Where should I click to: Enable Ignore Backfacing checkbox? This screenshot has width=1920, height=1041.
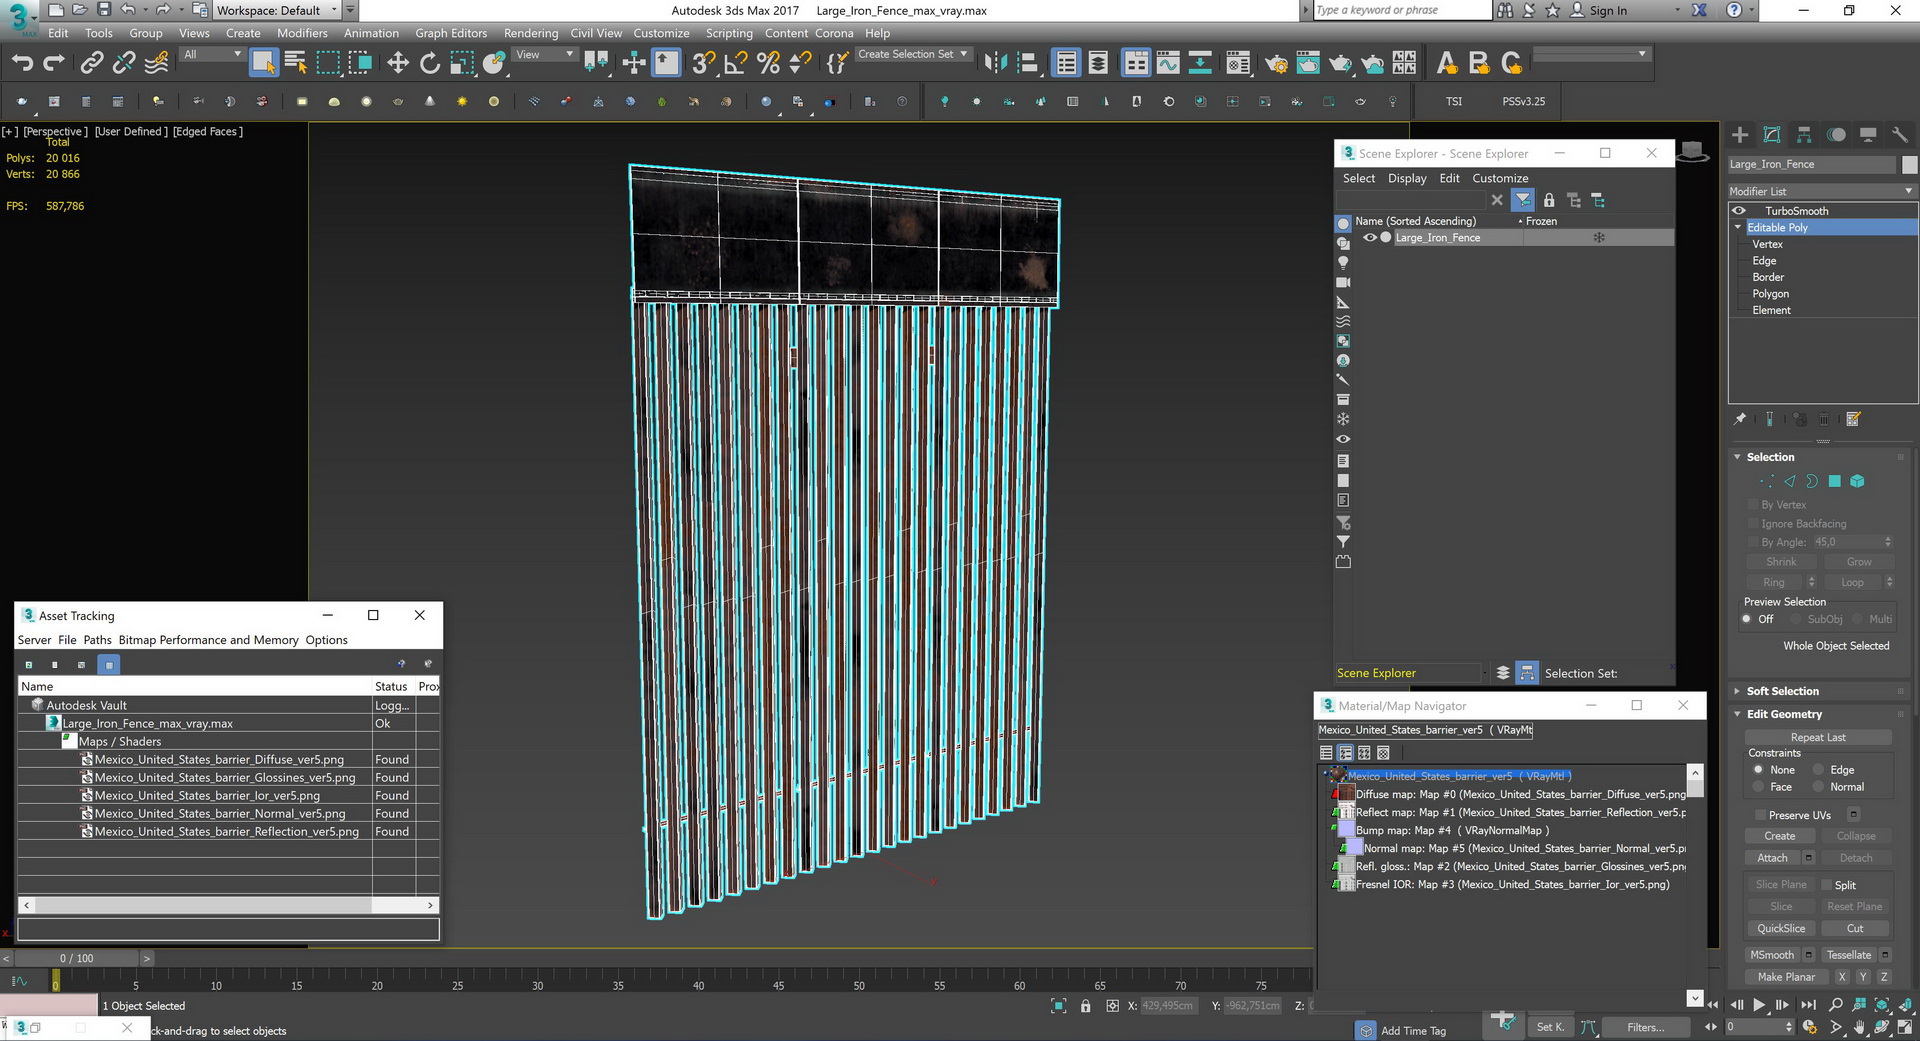click(x=1753, y=524)
